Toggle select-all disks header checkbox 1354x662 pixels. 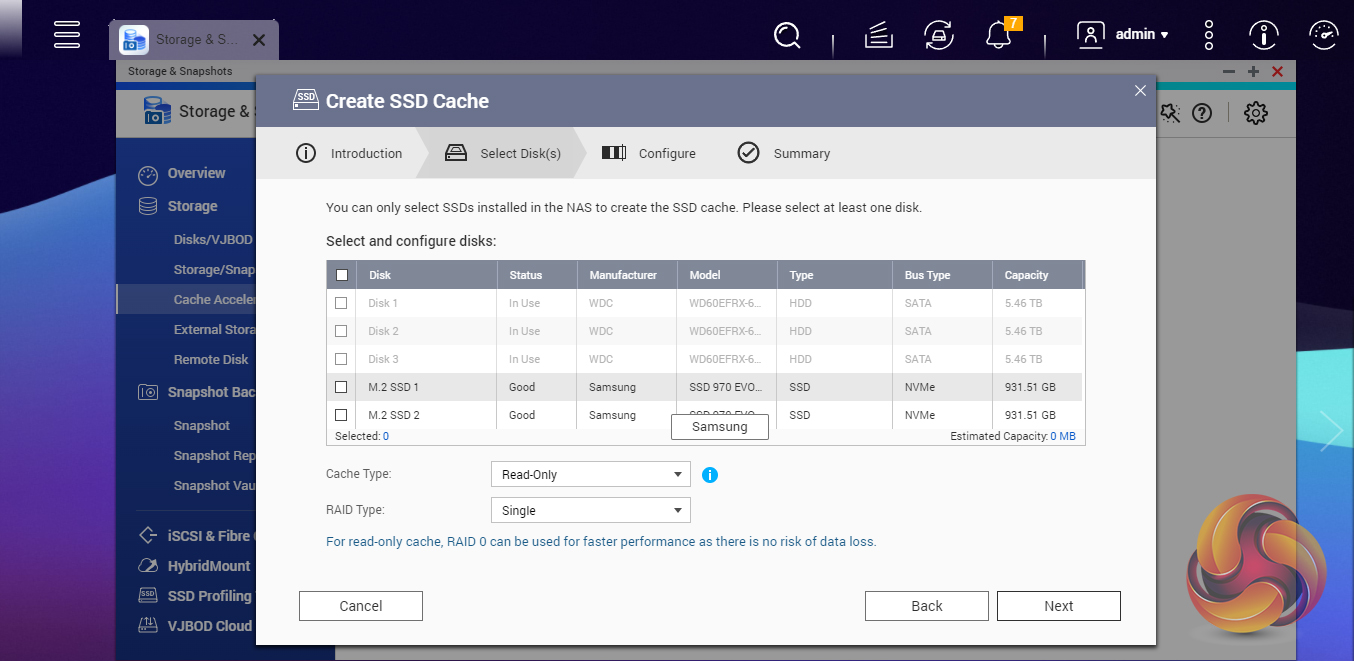342,275
